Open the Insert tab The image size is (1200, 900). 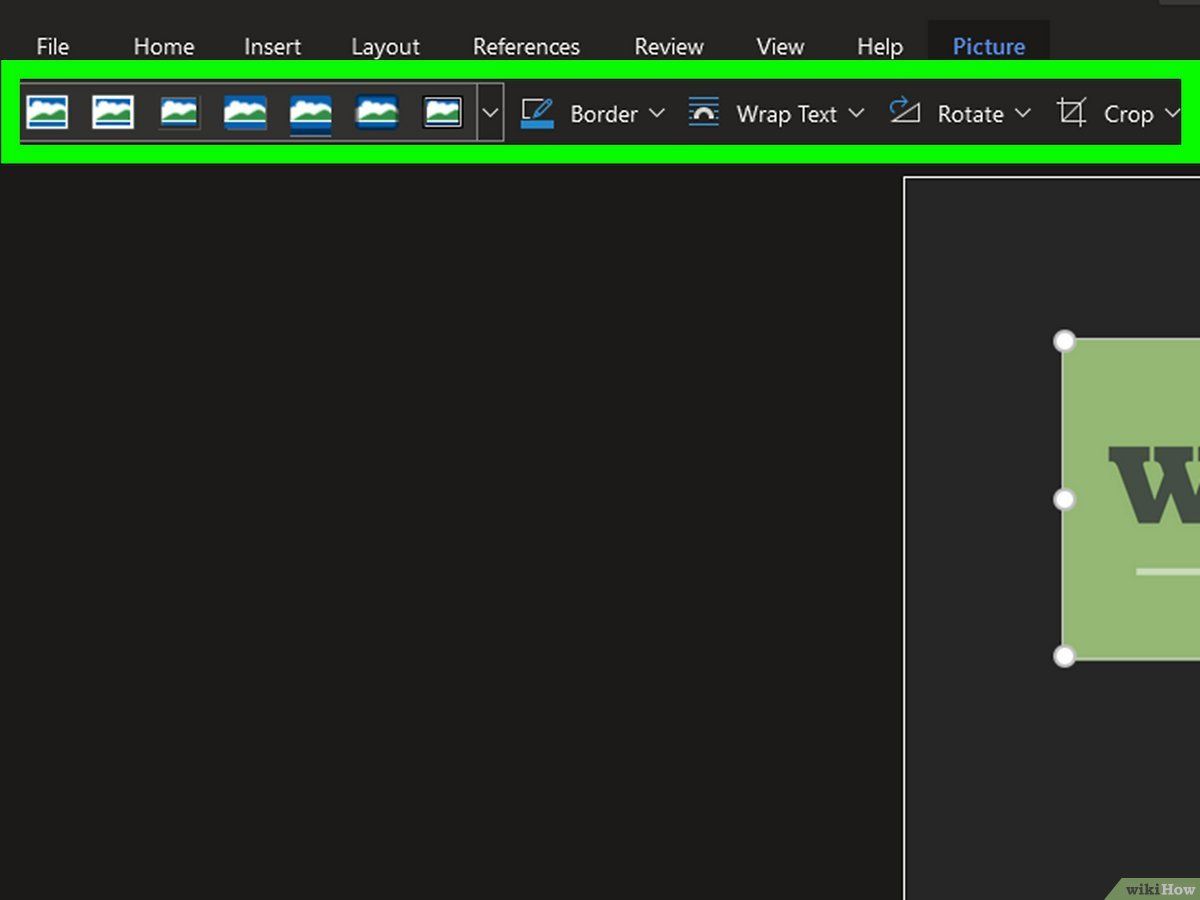pos(272,47)
